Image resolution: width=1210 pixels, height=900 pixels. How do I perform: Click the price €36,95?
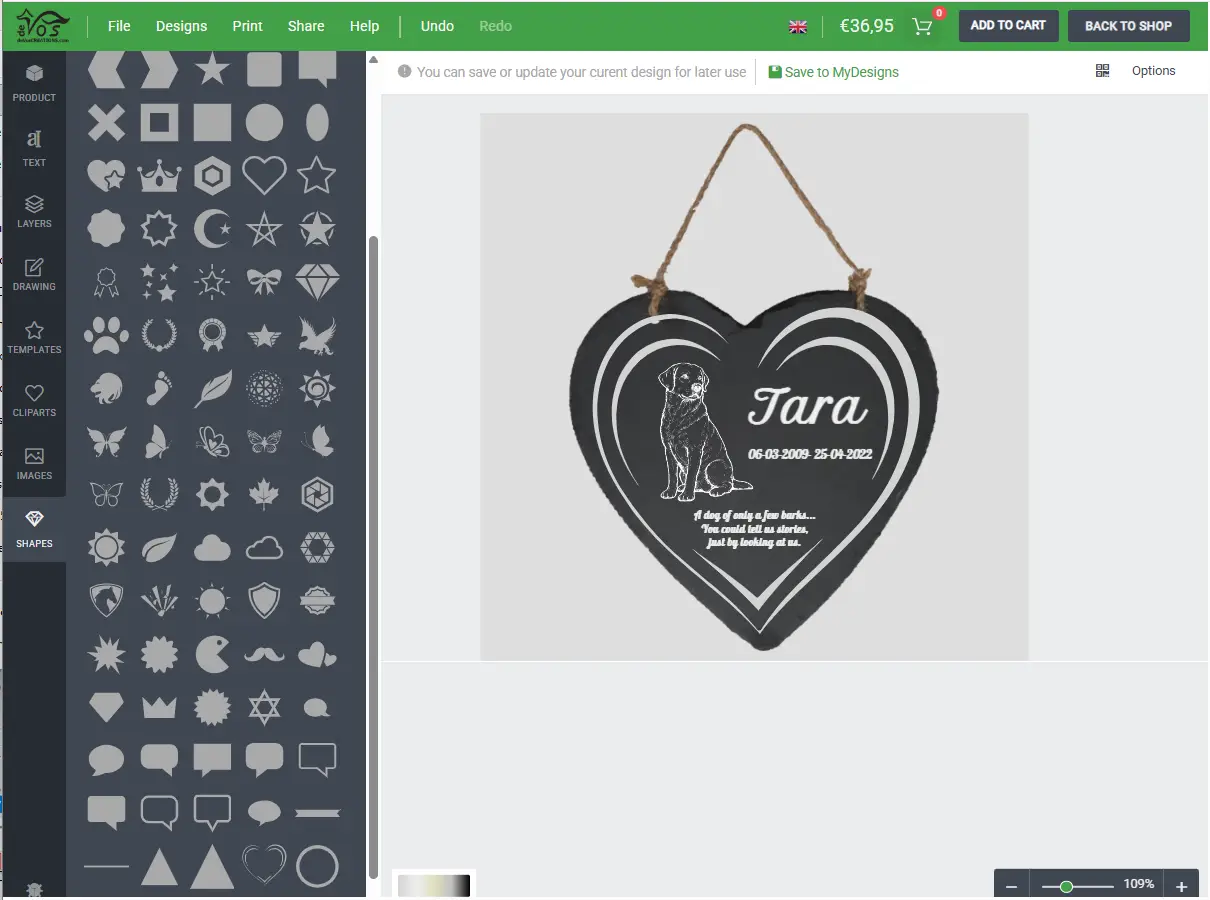point(867,26)
